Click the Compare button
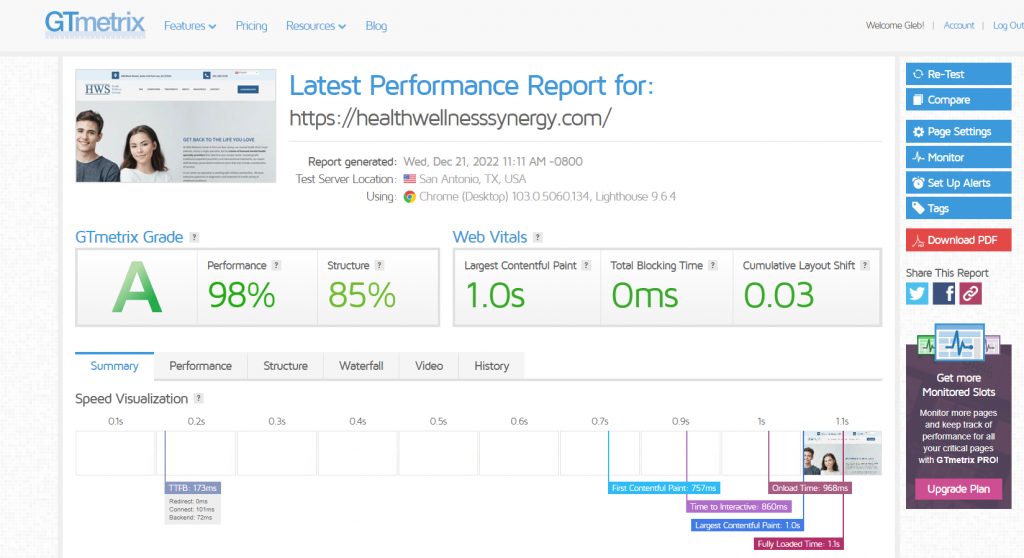Viewport: 1024px width, 558px height. pos(958,99)
